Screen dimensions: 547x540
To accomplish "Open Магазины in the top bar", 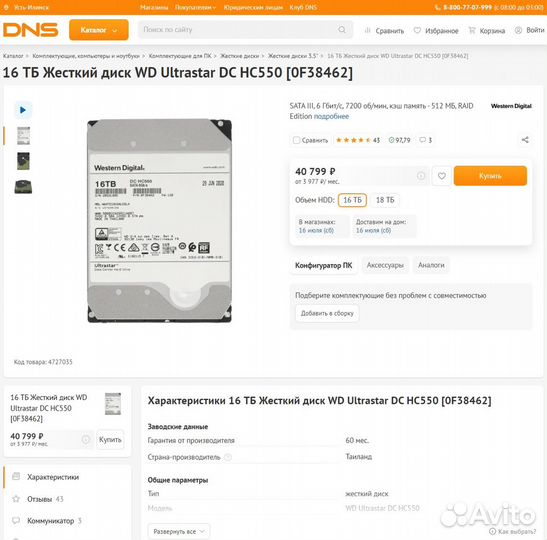I will click(x=154, y=7).
